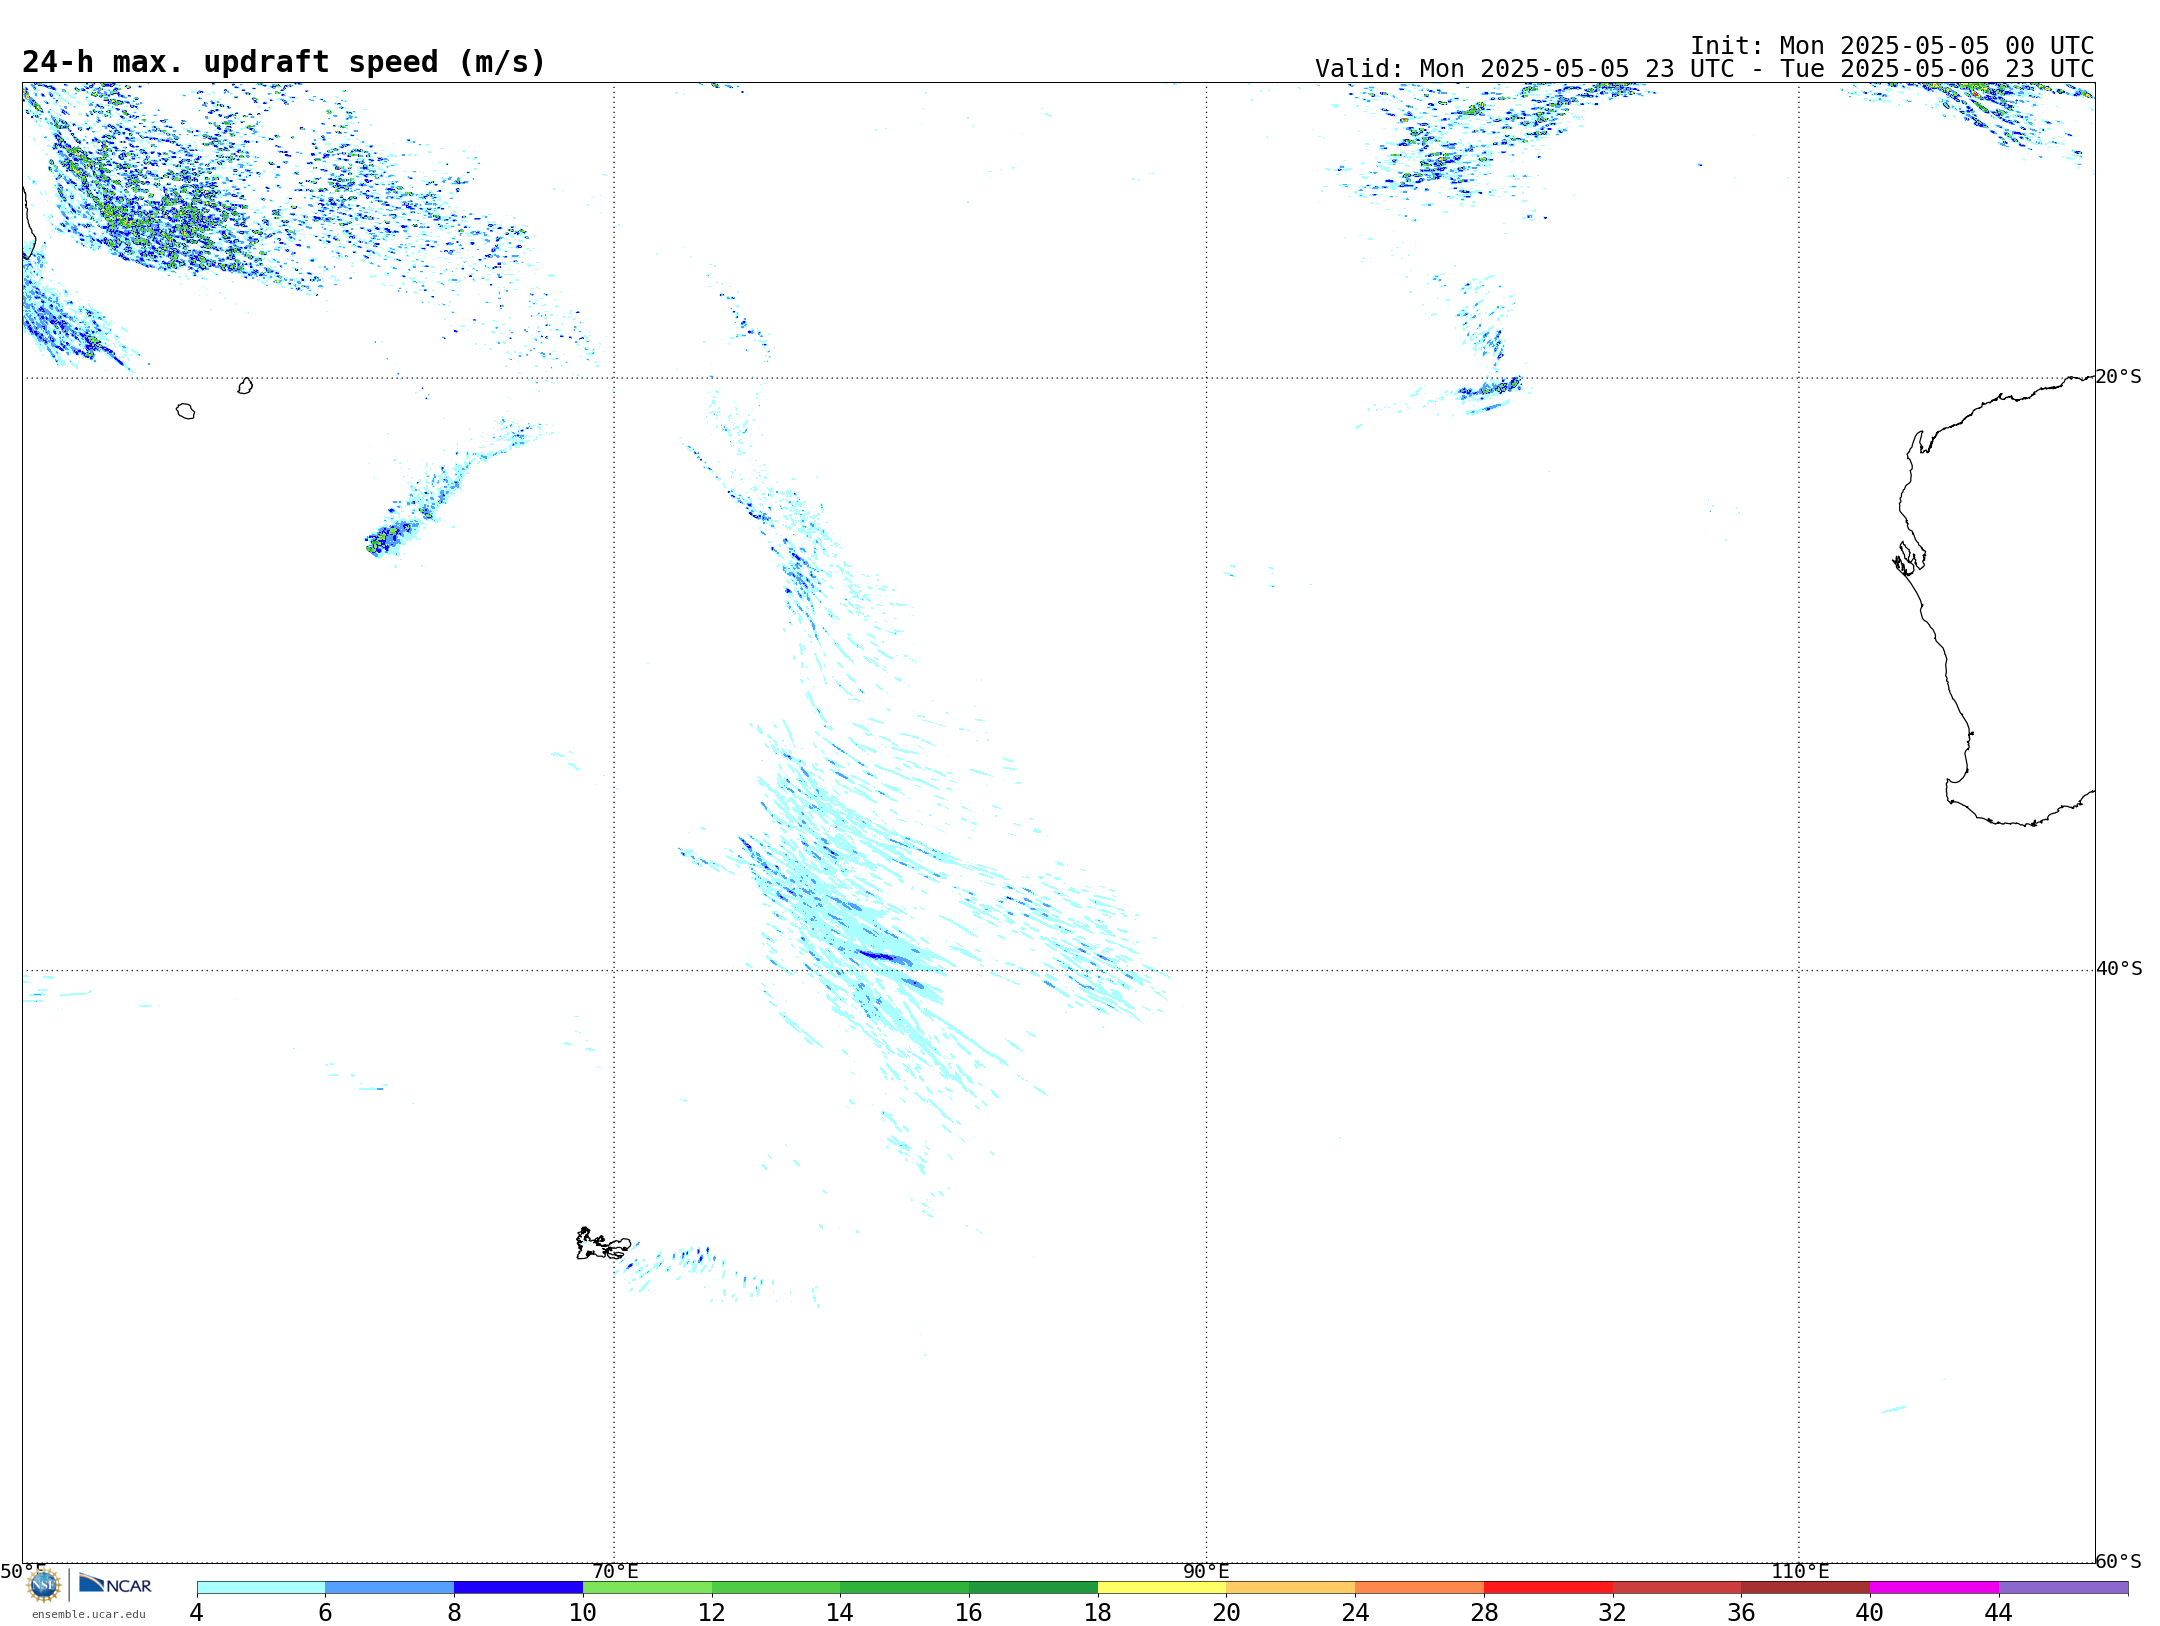2160x1626 pixels.
Task: Click the dark blue updraft streak near 40°S
Action: tap(884, 957)
